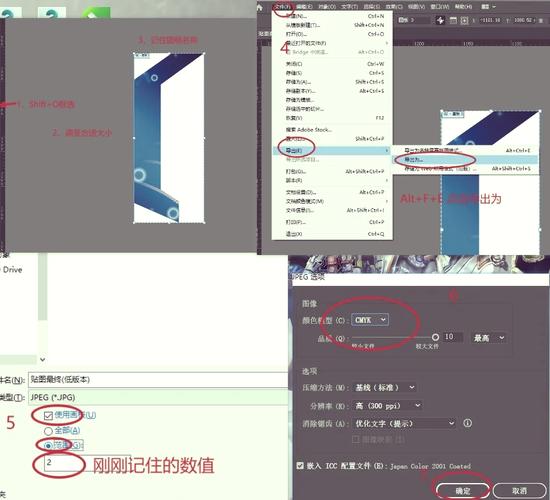Open the Help (帮助) menu
Viewport: 550px width, 500px height.
[463, 7]
